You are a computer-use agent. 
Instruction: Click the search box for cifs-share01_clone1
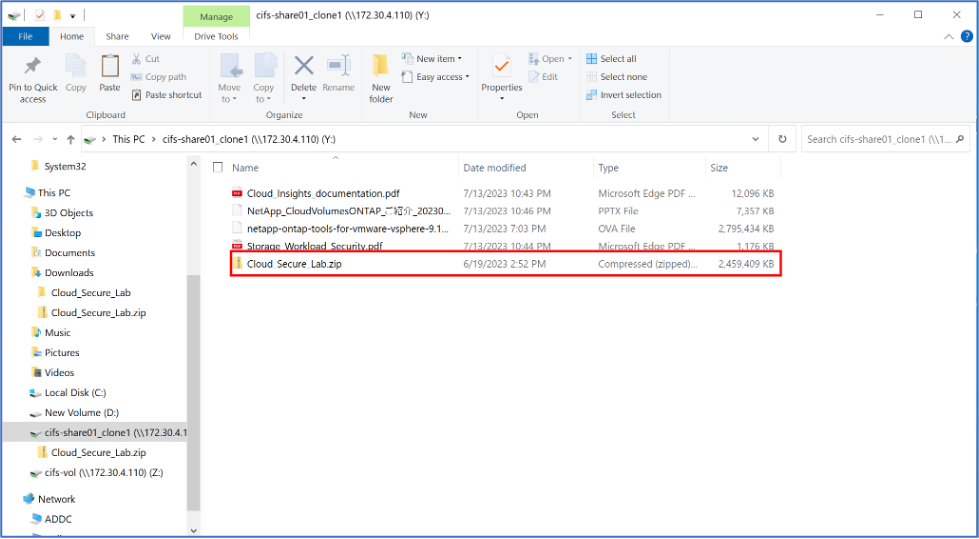885,139
